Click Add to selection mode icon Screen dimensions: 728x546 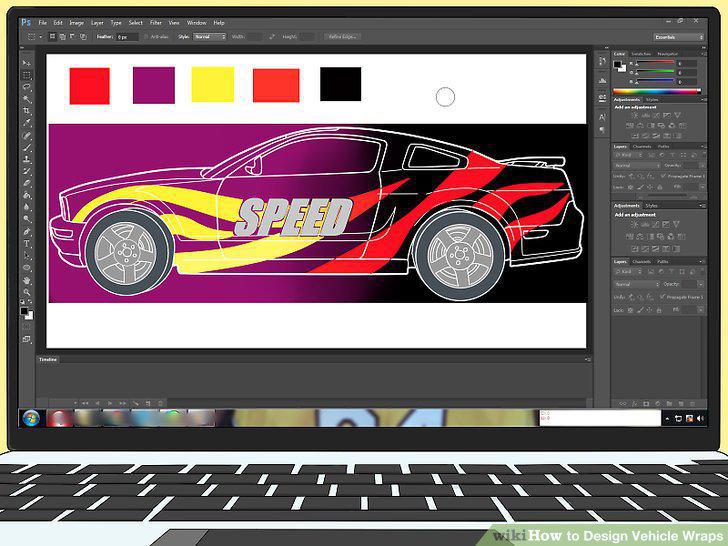(x=62, y=36)
